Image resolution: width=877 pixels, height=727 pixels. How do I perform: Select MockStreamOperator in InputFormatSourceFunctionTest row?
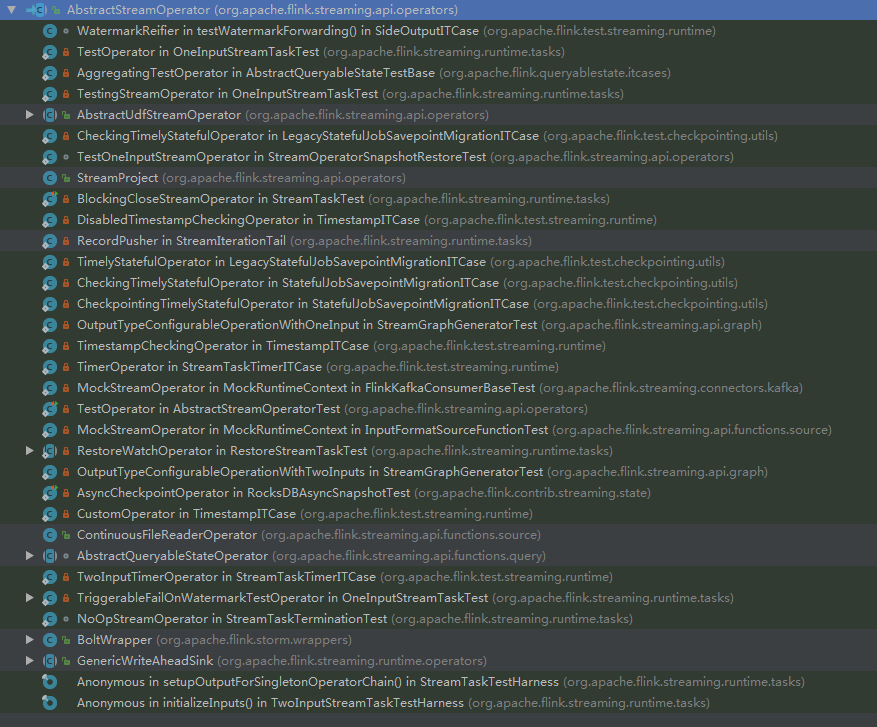click(x=438, y=429)
